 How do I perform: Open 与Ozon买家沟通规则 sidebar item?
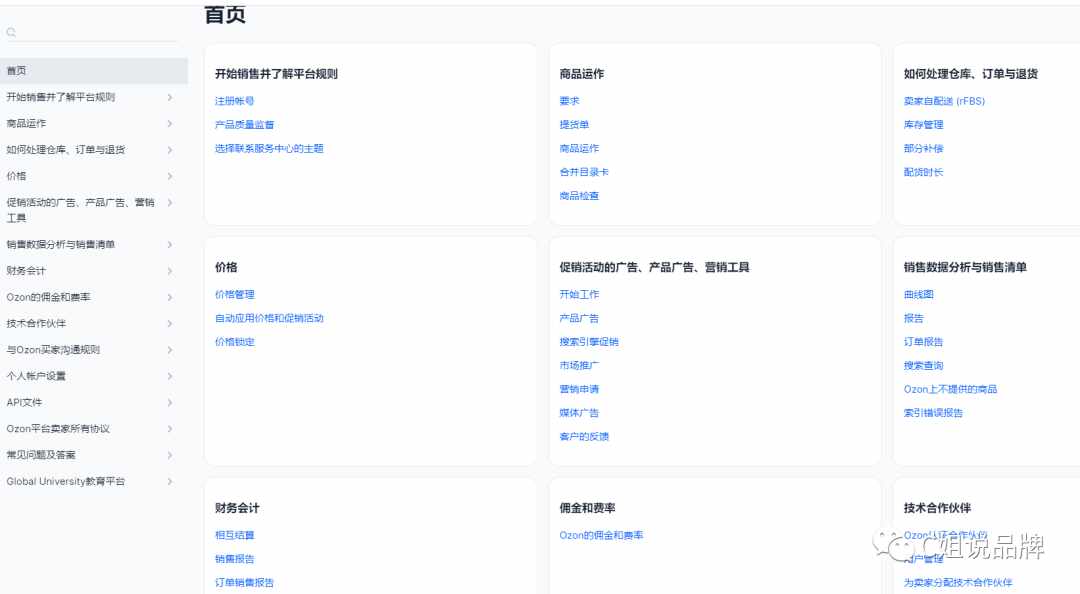(x=53, y=349)
